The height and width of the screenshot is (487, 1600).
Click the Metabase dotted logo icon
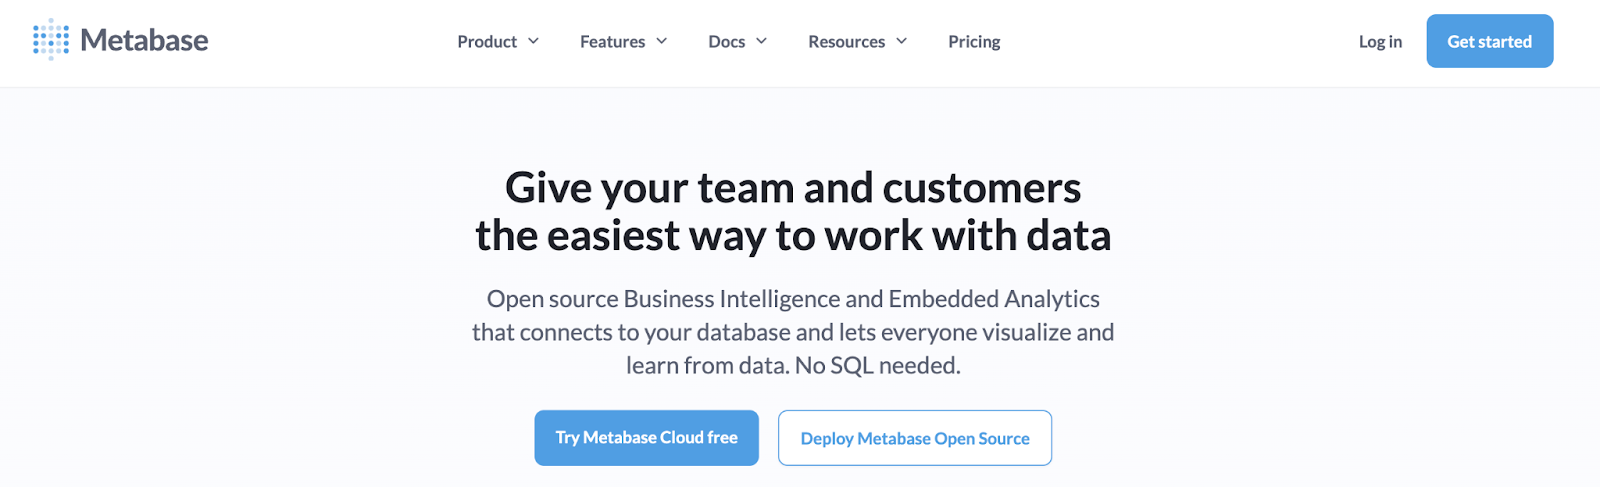pos(51,40)
